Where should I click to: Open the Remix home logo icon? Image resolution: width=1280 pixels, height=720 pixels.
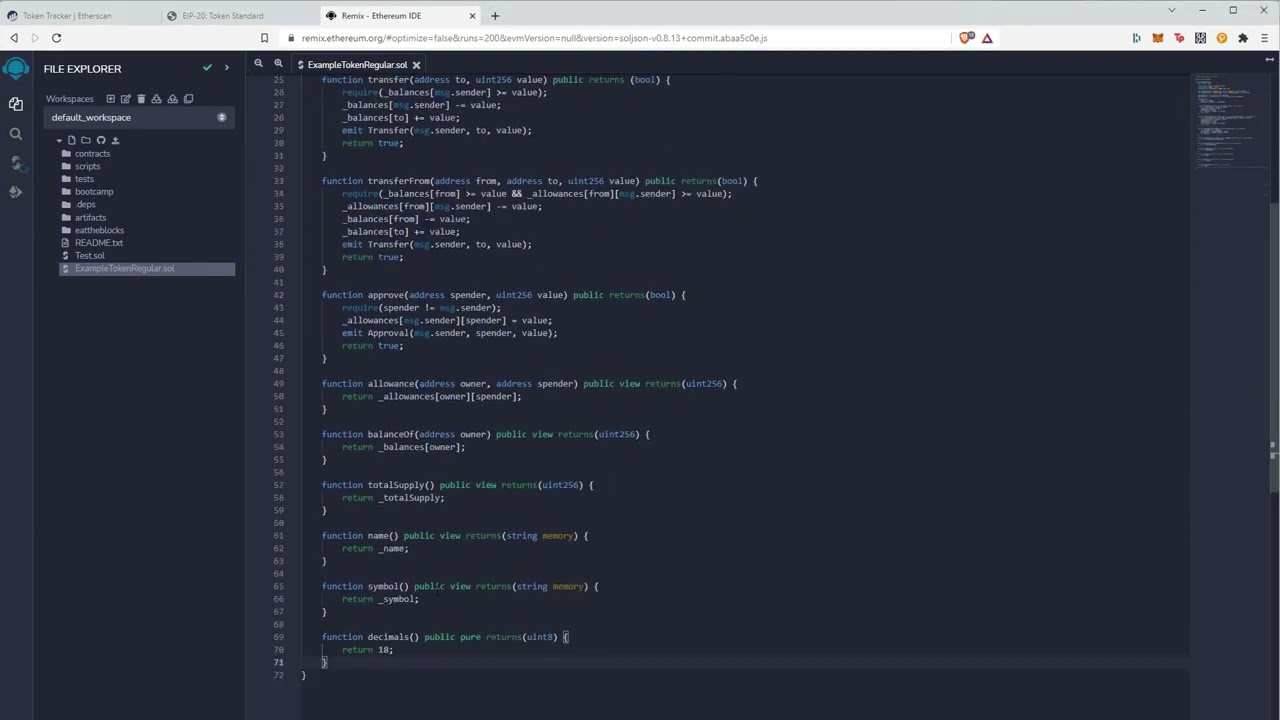(x=16, y=69)
